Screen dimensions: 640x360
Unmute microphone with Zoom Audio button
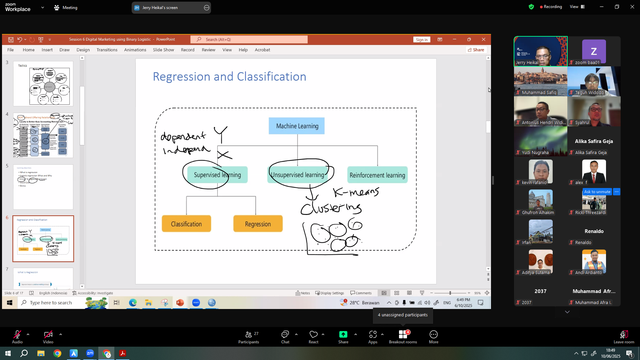tap(17, 336)
